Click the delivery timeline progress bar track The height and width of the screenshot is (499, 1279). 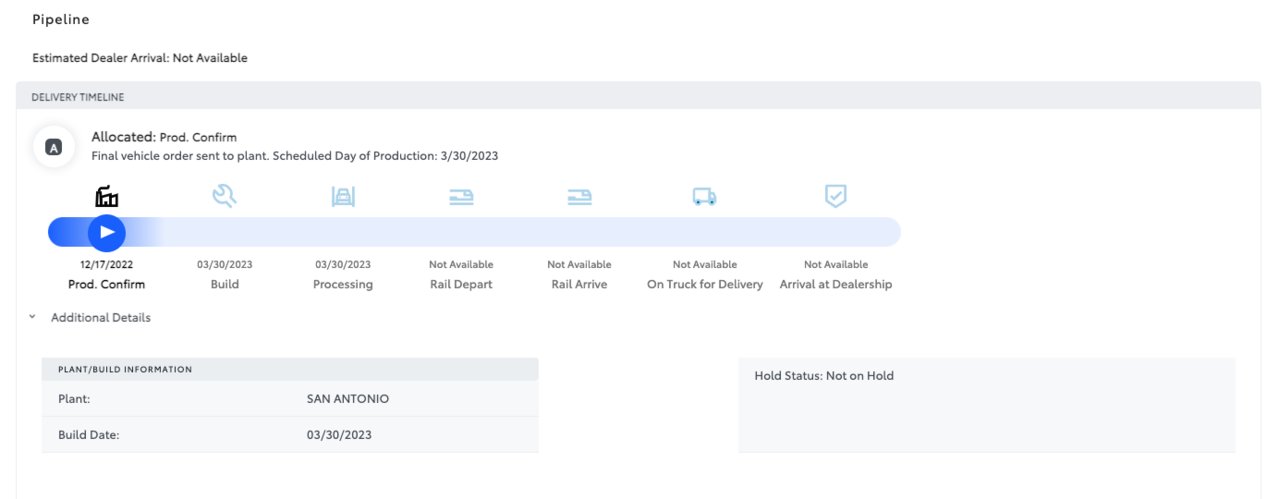point(474,232)
